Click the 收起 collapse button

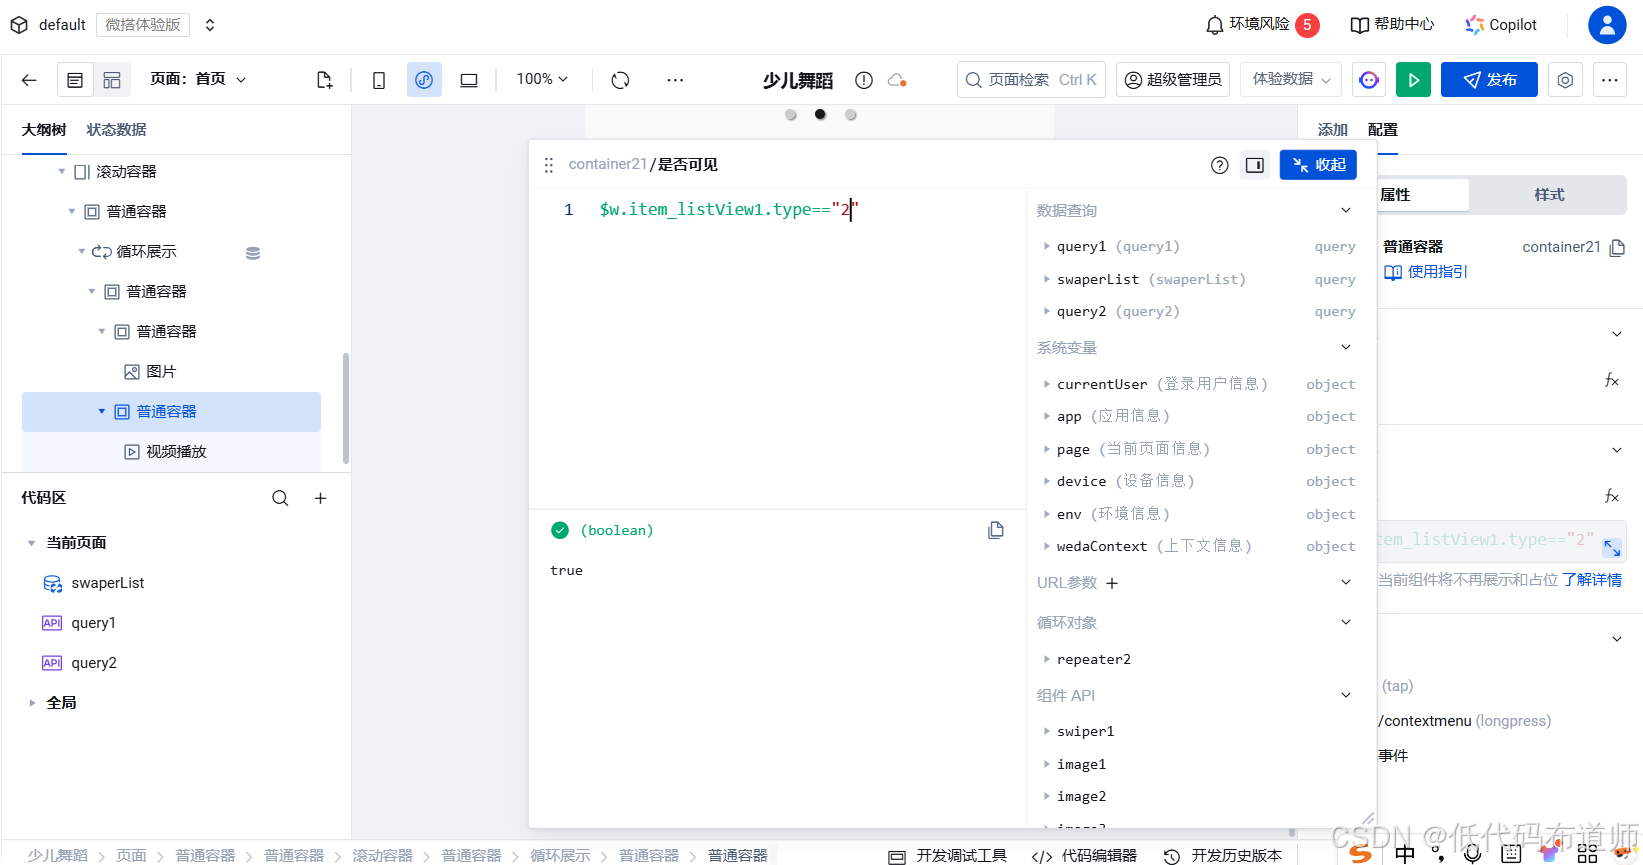coord(1318,165)
